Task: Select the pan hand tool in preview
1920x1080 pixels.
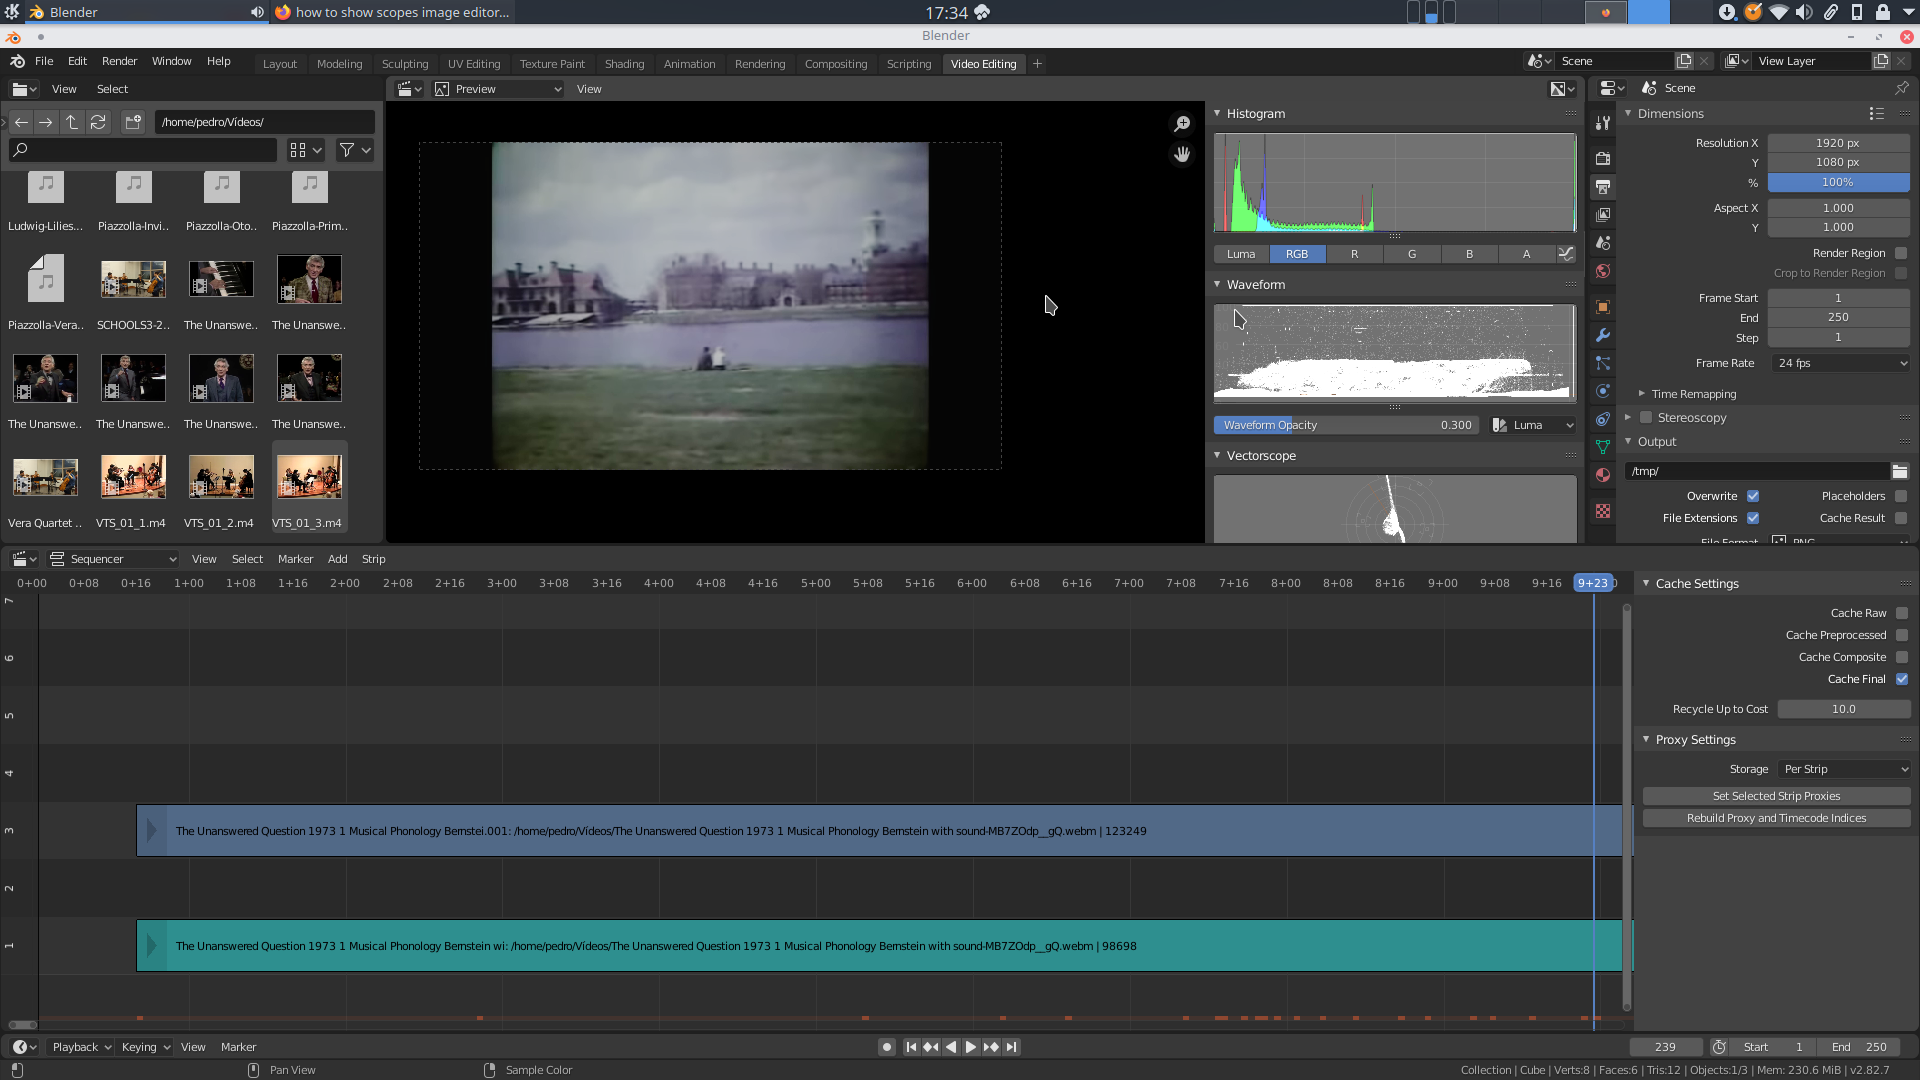Action: pos(1182,154)
